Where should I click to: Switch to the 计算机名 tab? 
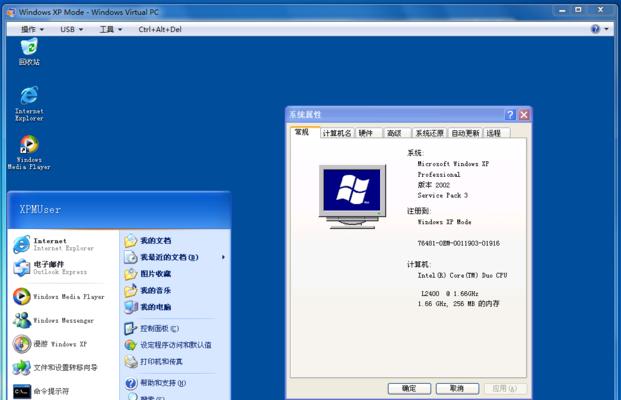(337, 133)
